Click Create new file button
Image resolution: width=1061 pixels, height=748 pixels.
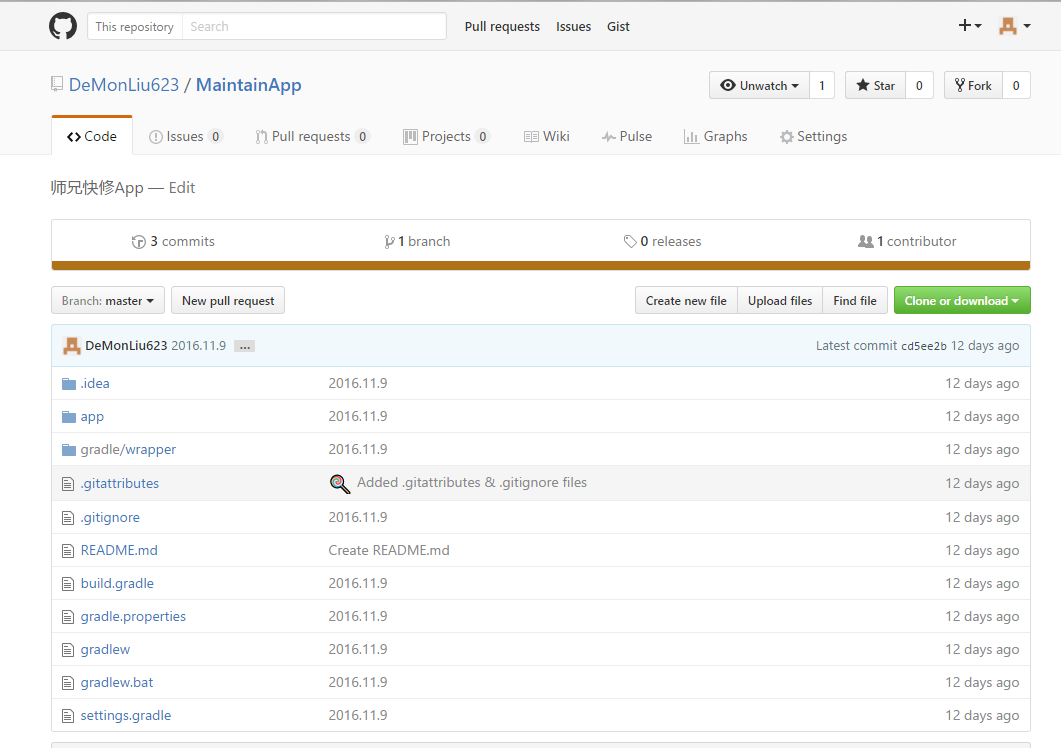coord(686,301)
